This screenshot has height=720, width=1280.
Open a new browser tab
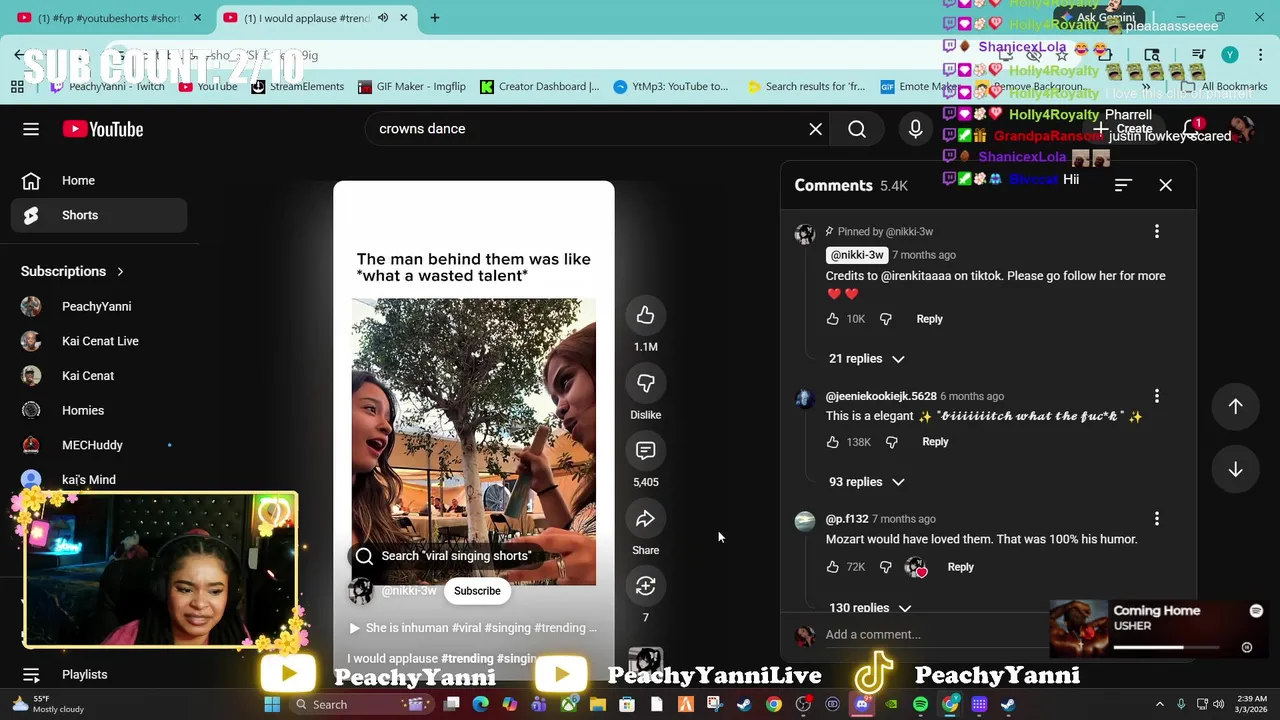pos(434,18)
